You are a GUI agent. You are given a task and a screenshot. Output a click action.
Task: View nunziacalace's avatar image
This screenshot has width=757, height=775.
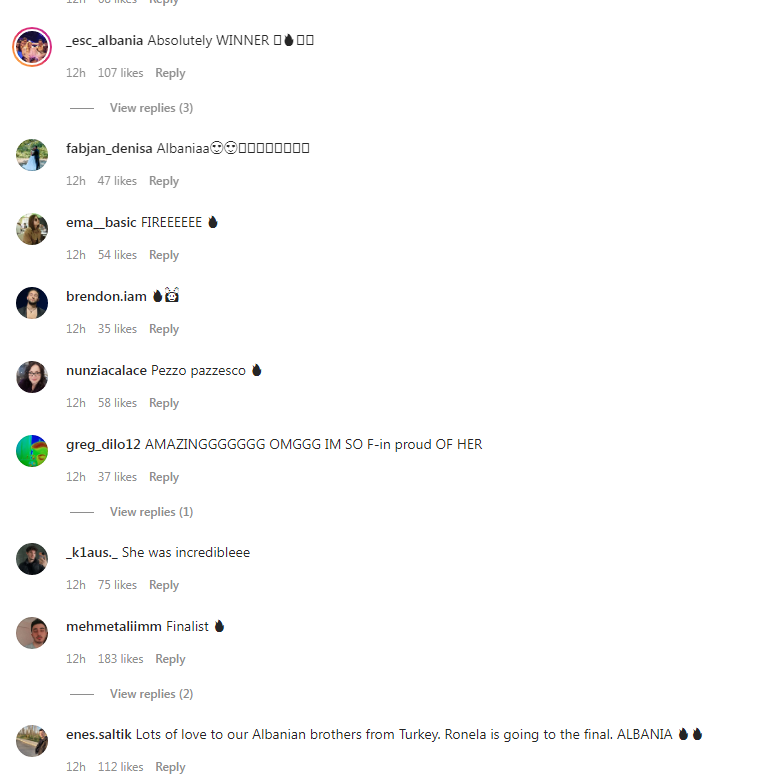tap(32, 377)
